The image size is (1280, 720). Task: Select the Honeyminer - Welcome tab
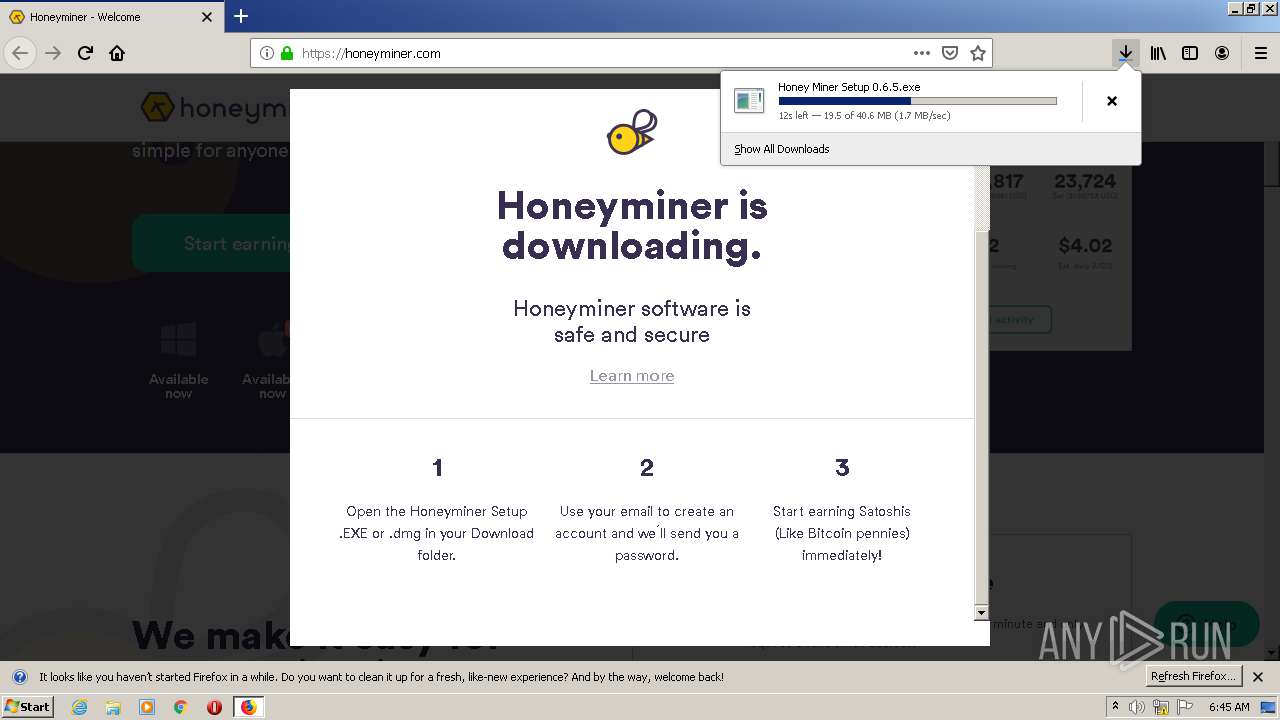pos(112,17)
